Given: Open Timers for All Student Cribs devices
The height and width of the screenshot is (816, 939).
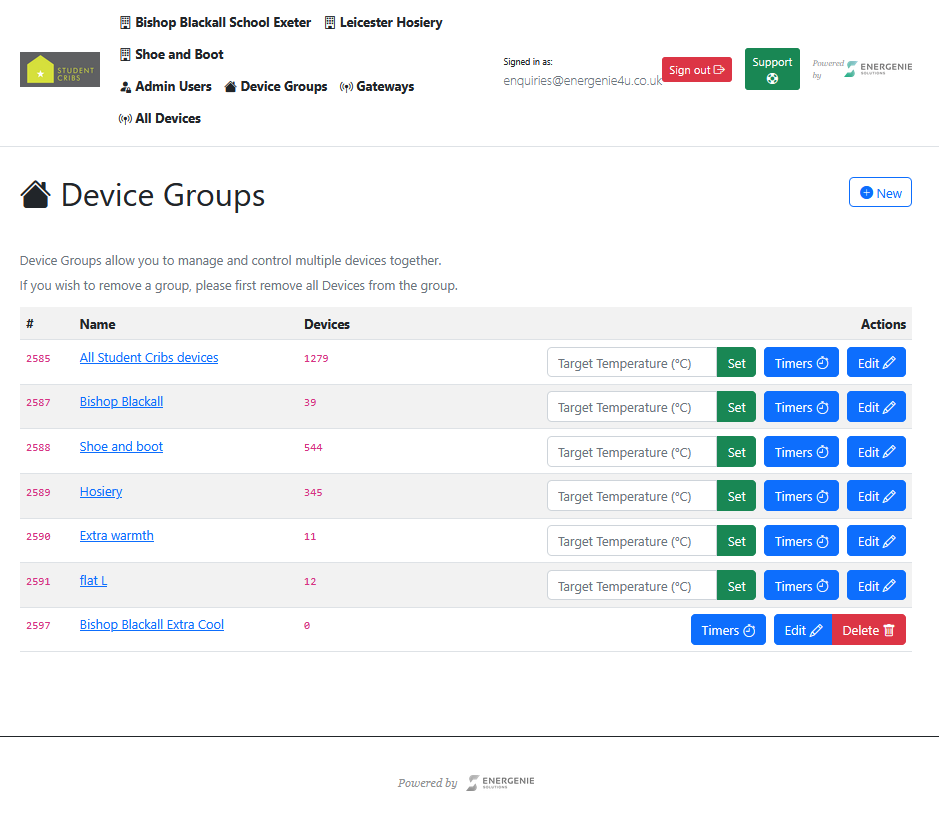Looking at the screenshot, I should (801, 363).
